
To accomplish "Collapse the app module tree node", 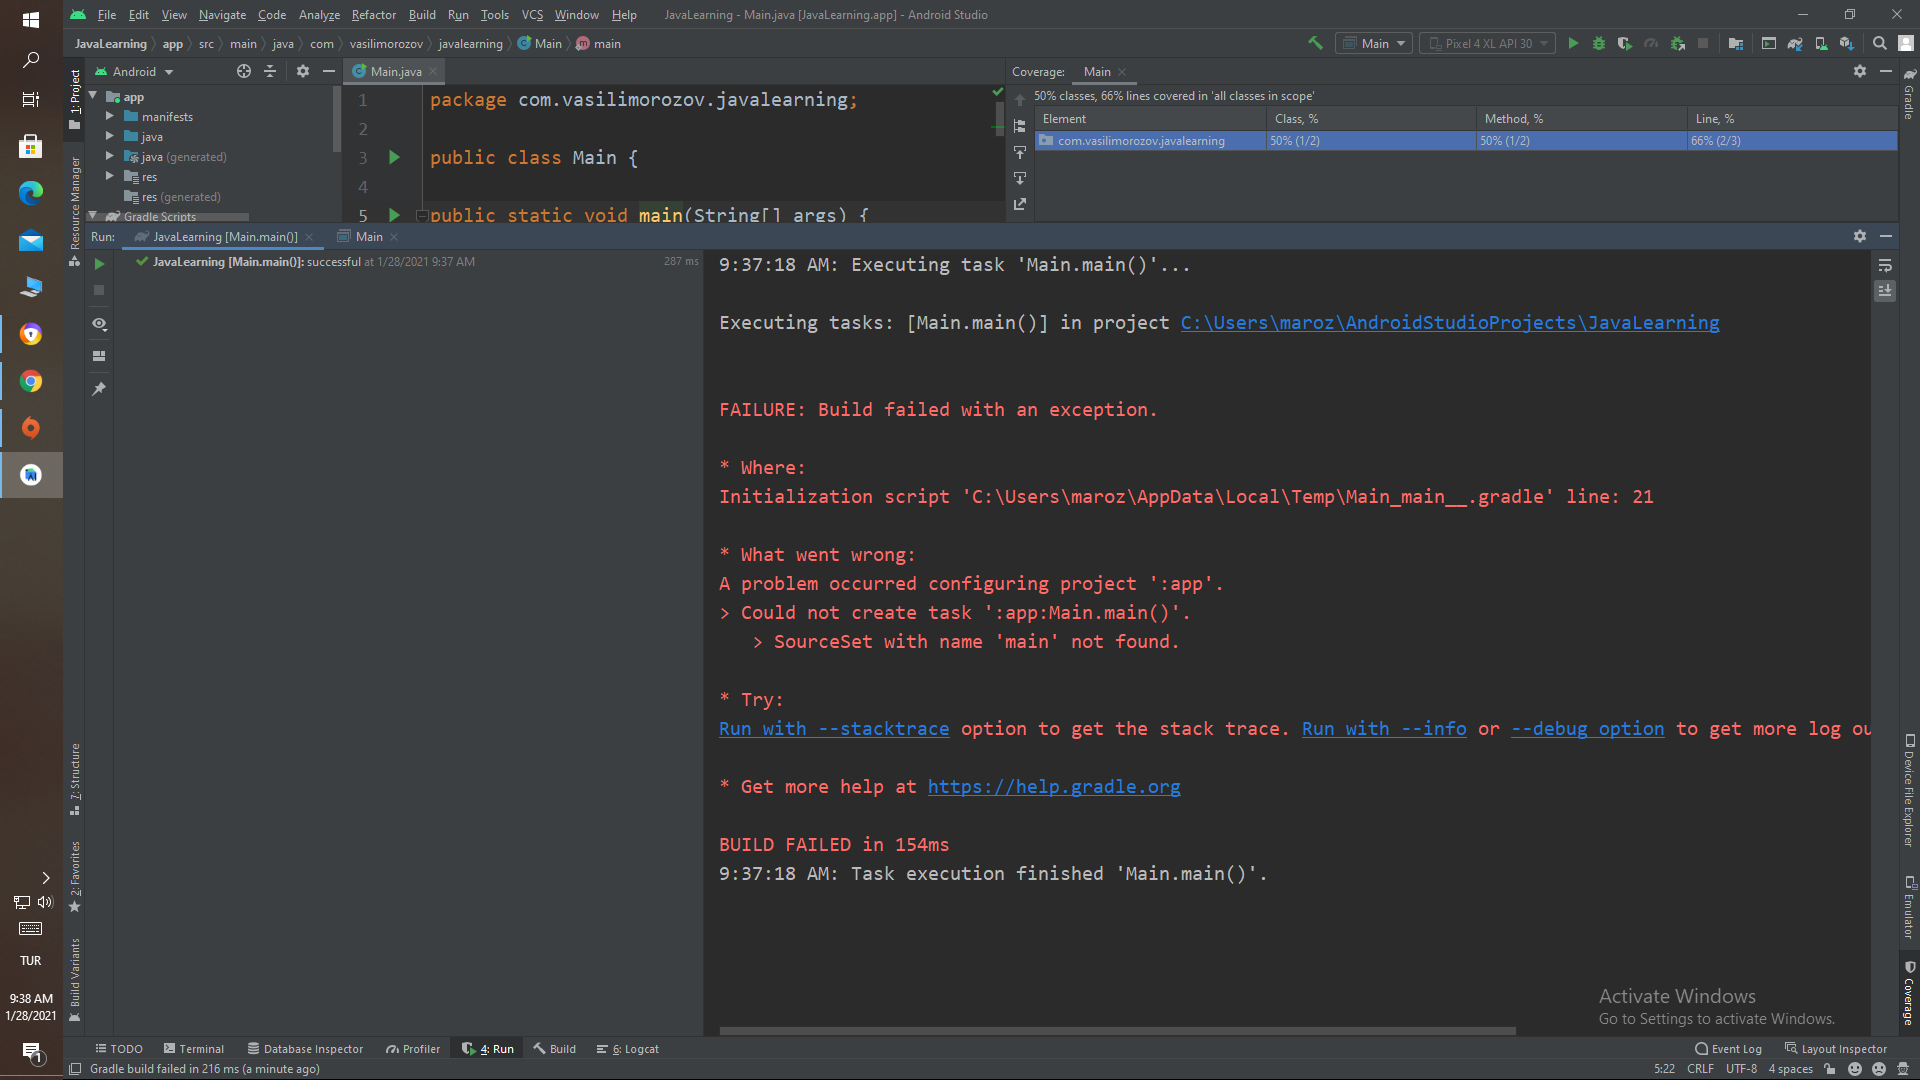I will tap(94, 96).
